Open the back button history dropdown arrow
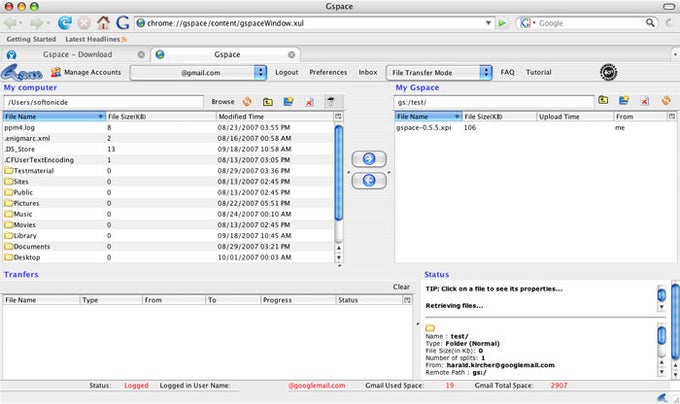Screen dimensions: 680x404 (x=20, y=23)
